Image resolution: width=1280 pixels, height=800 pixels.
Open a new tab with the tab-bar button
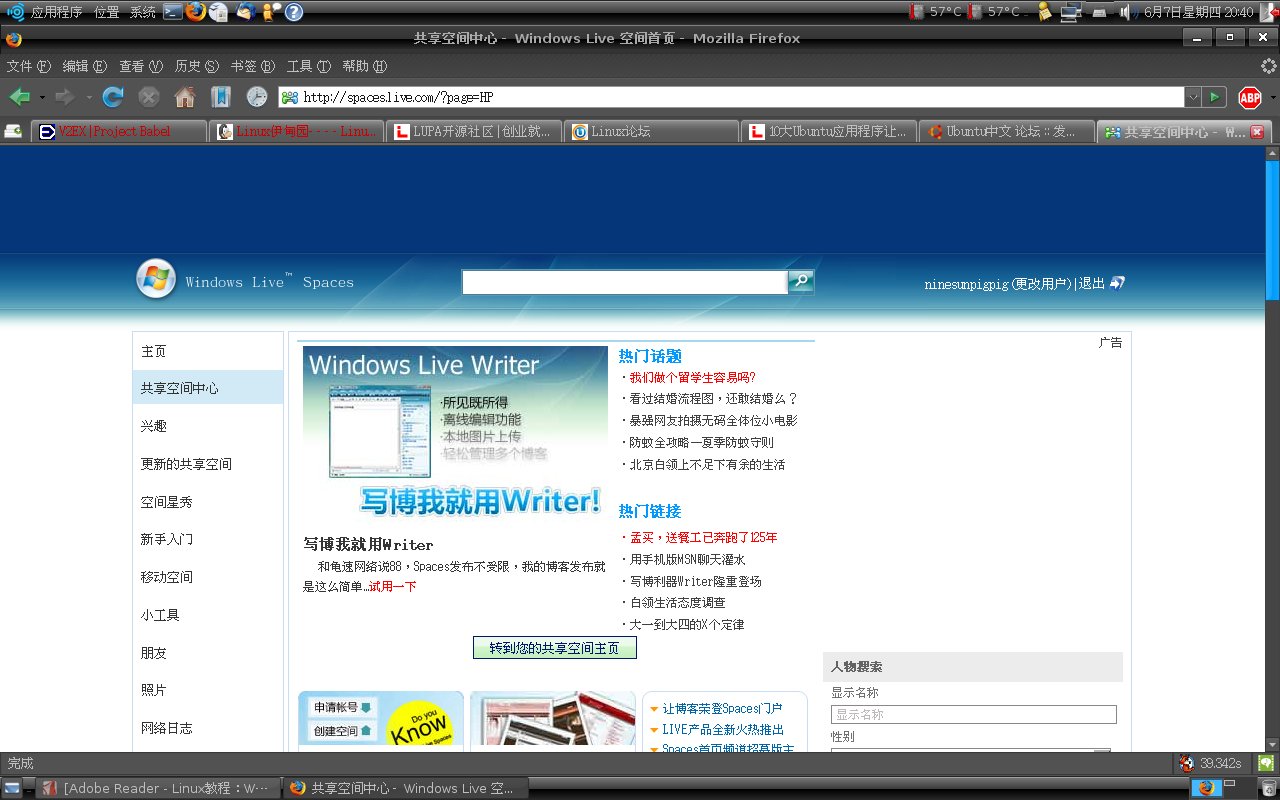tap(13, 131)
